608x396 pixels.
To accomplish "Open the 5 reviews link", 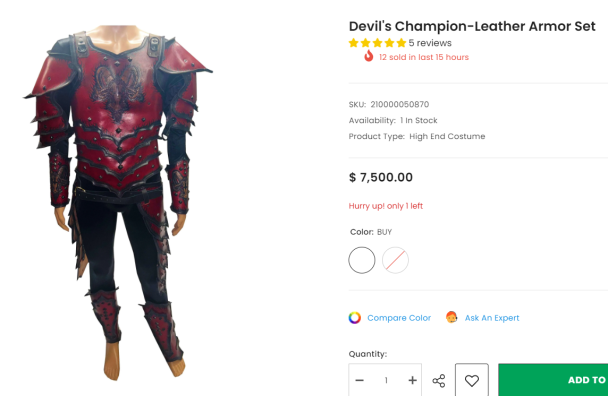I will coord(430,43).
